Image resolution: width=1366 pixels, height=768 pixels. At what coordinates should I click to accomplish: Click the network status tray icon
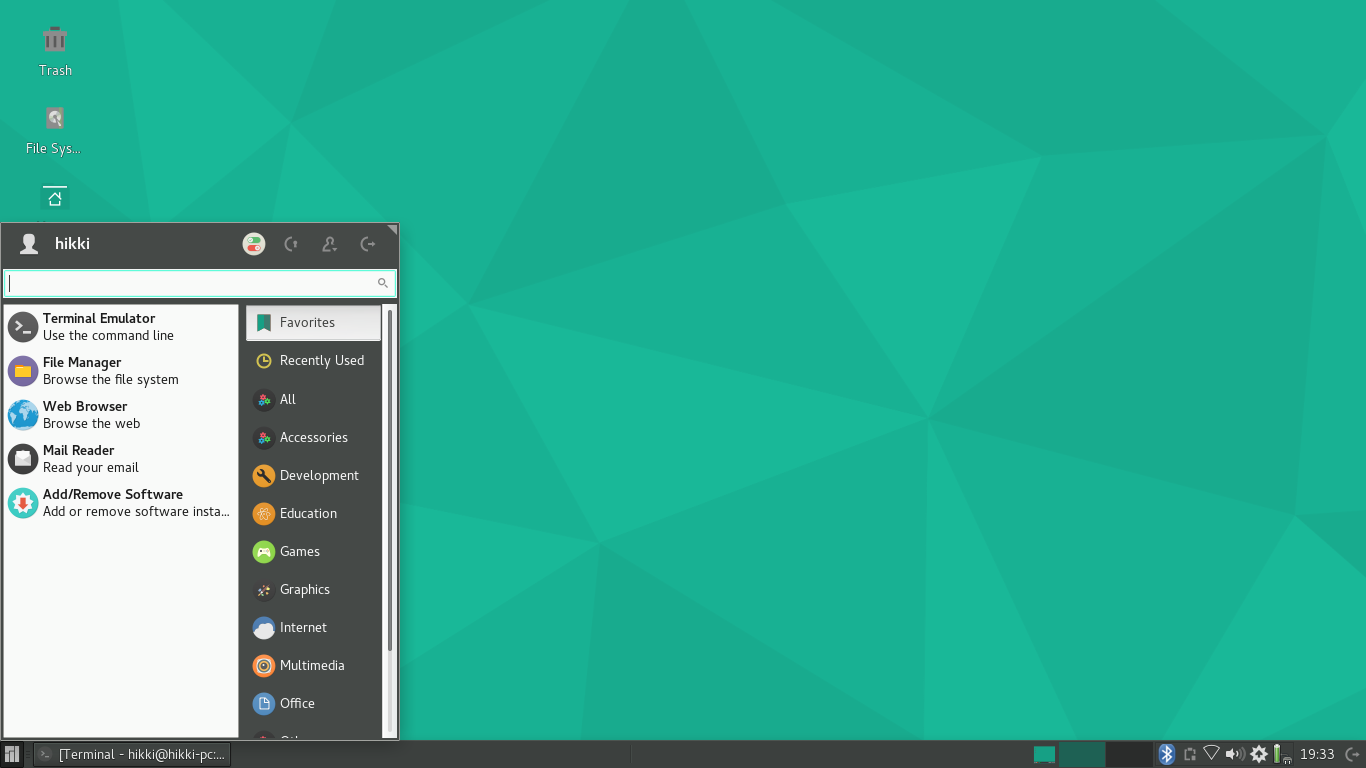[x=1211, y=753]
